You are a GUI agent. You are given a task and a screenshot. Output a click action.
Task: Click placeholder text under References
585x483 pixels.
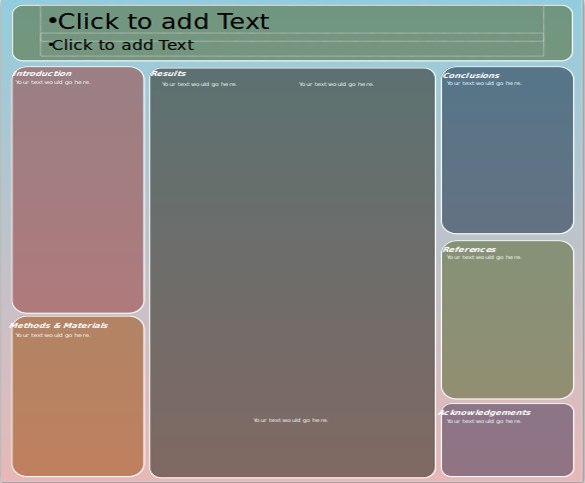pyautogui.click(x=484, y=257)
